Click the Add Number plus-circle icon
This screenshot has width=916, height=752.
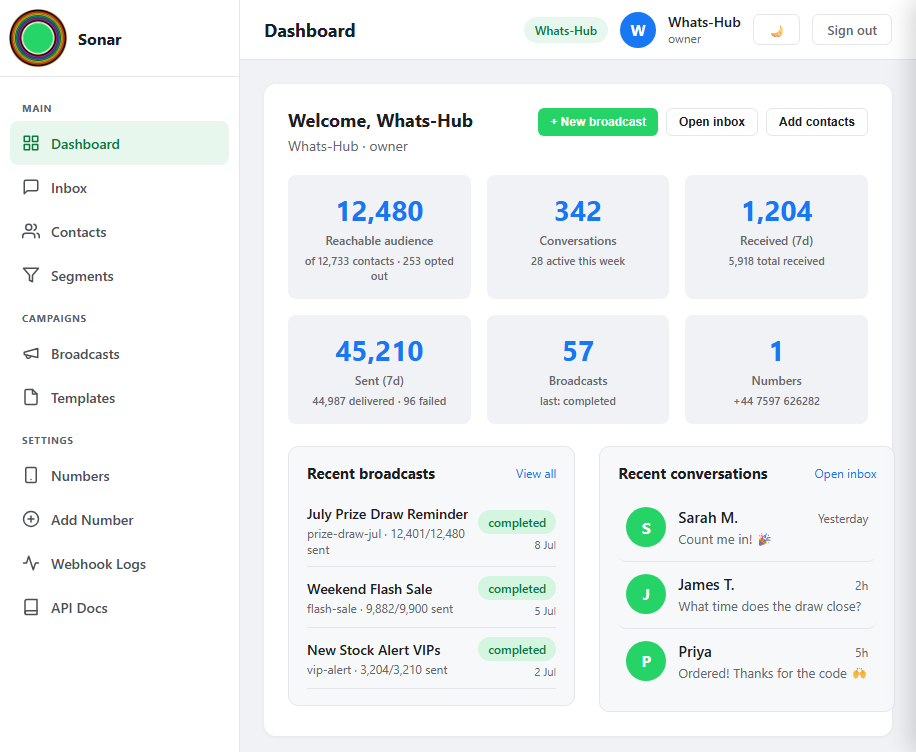pos(31,519)
